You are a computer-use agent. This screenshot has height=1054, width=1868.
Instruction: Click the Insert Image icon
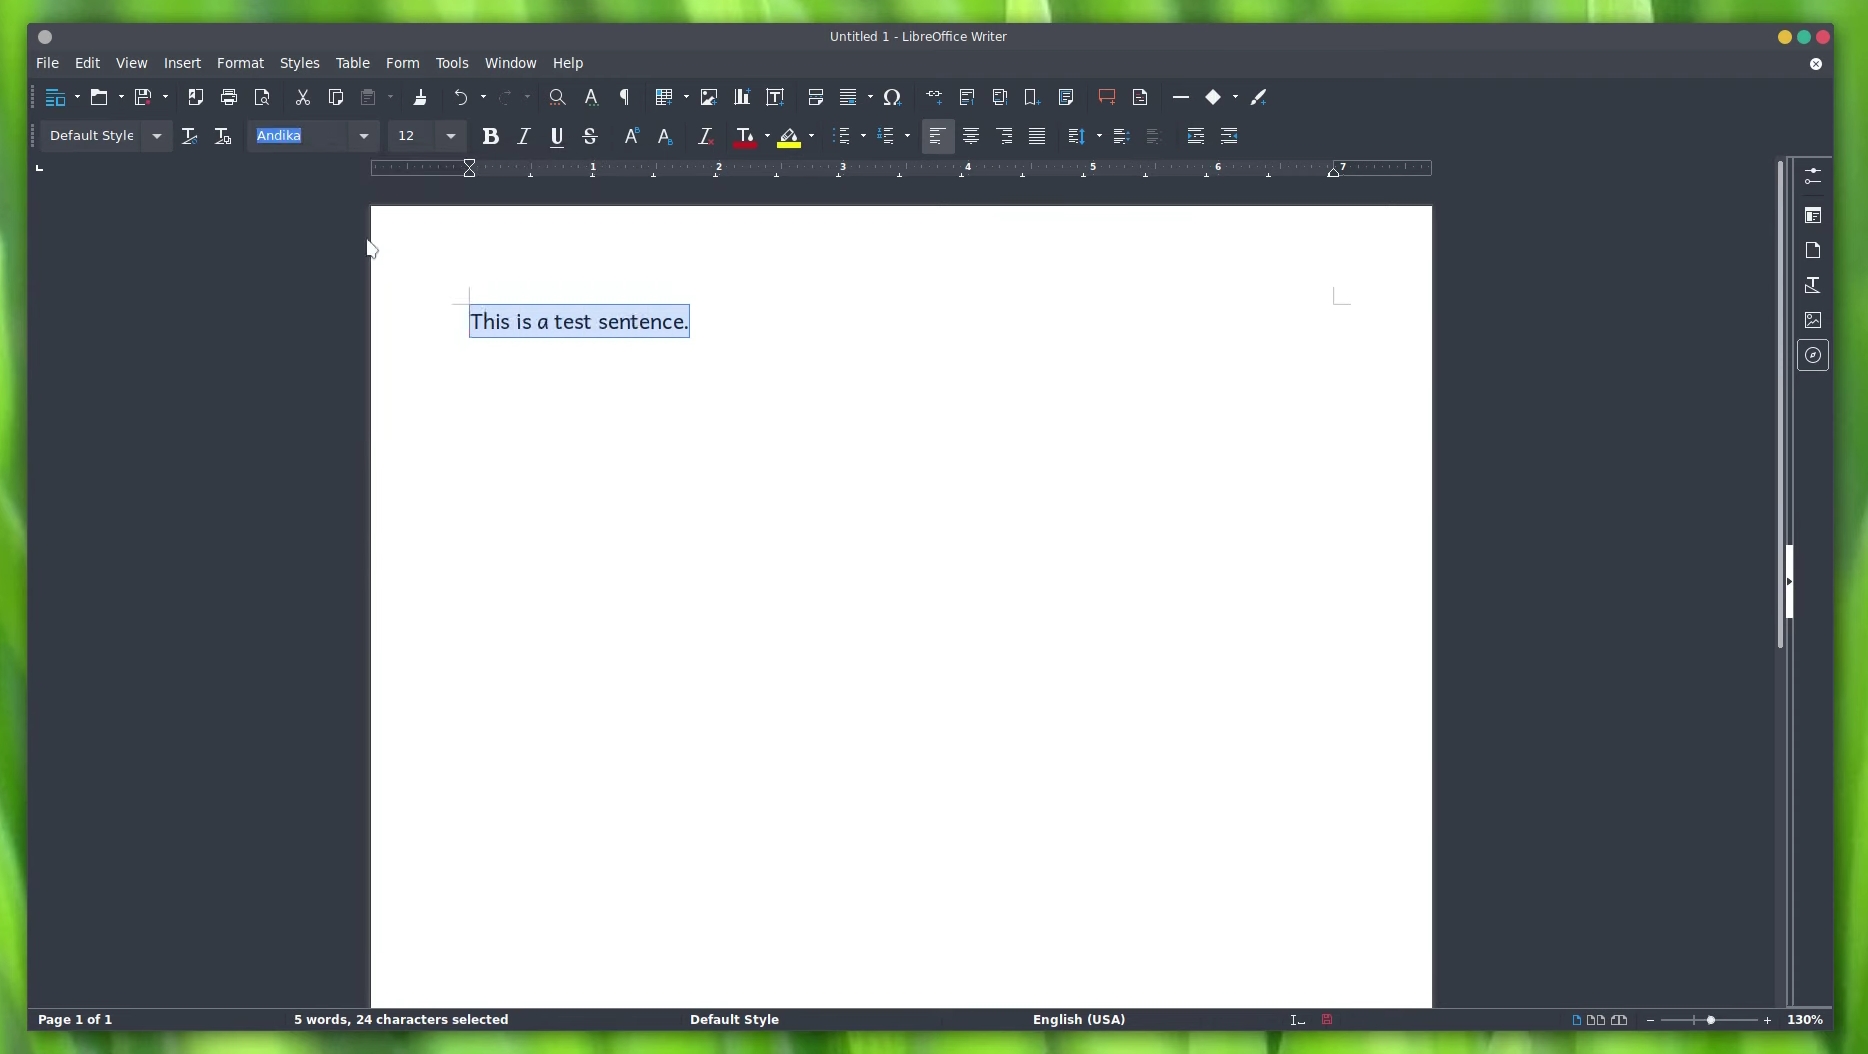pos(709,98)
